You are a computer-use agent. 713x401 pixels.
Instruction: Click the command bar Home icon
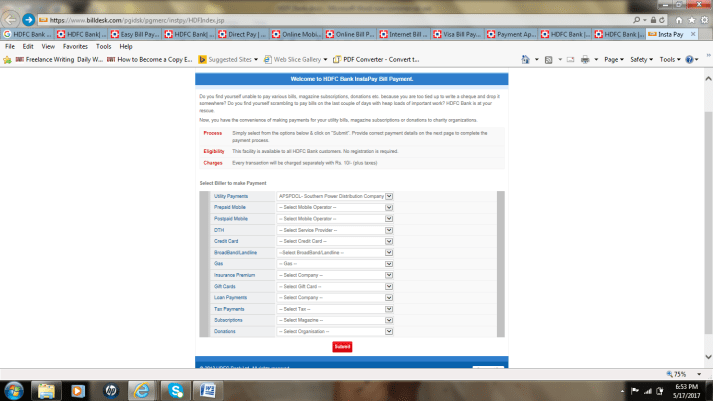525,60
